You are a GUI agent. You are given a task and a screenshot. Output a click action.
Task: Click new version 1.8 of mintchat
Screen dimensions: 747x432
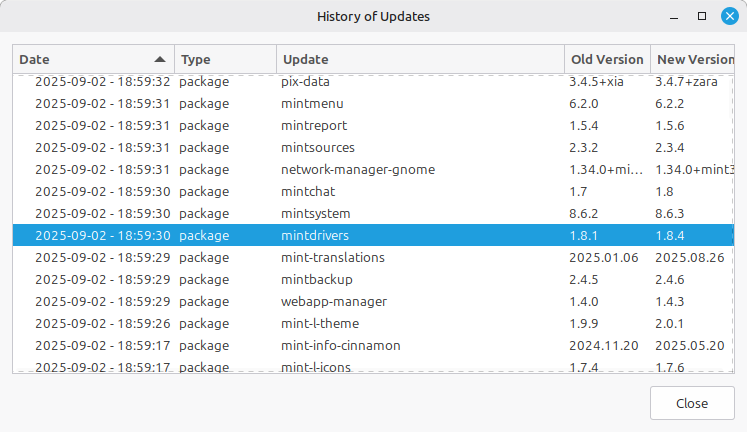(x=664, y=191)
